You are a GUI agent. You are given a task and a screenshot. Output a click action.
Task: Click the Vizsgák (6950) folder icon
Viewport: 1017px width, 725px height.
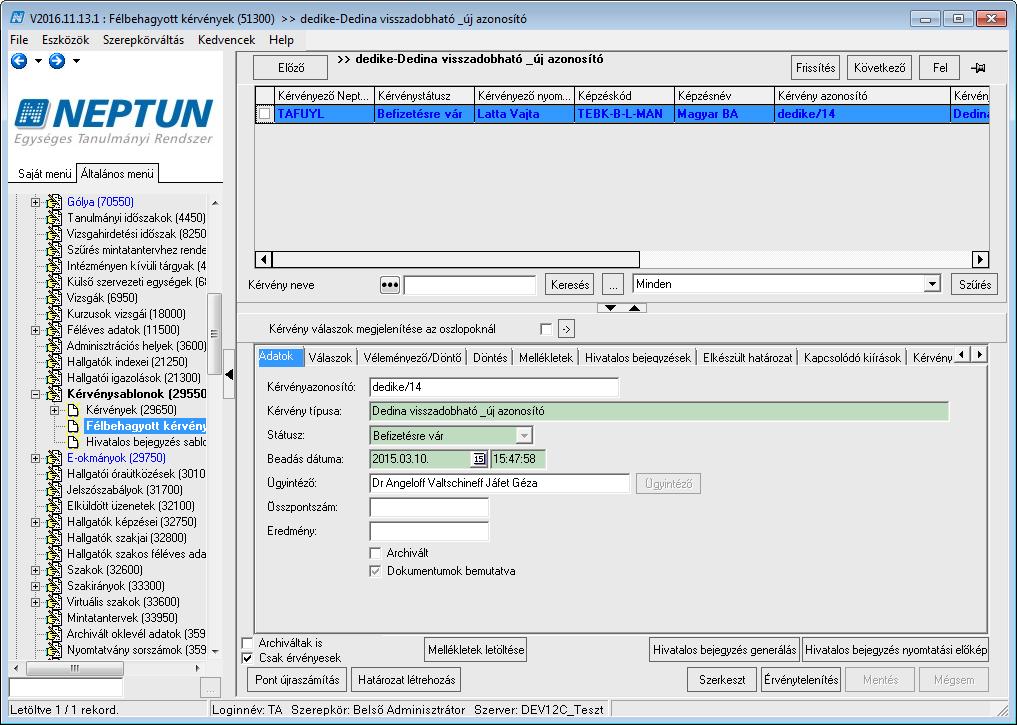click(x=54, y=298)
